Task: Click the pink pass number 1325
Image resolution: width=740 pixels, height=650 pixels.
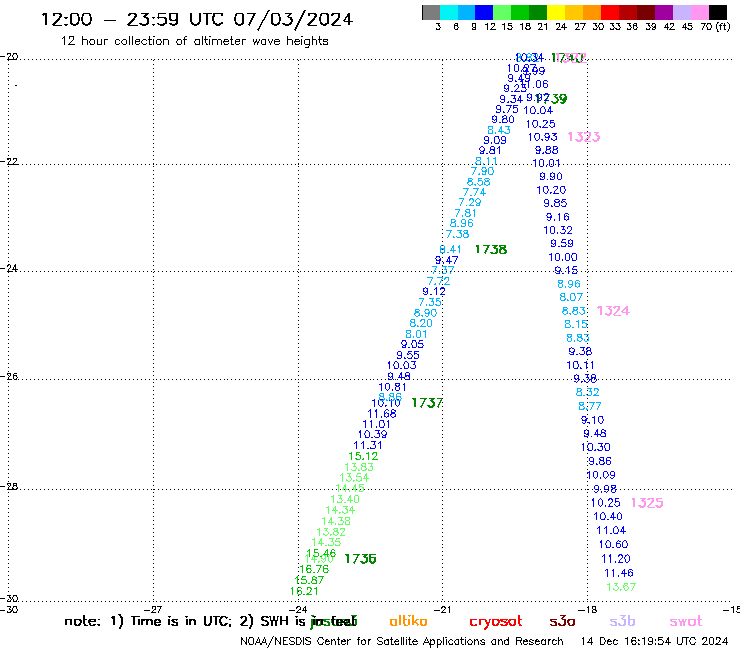Action: tap(647, 503)
